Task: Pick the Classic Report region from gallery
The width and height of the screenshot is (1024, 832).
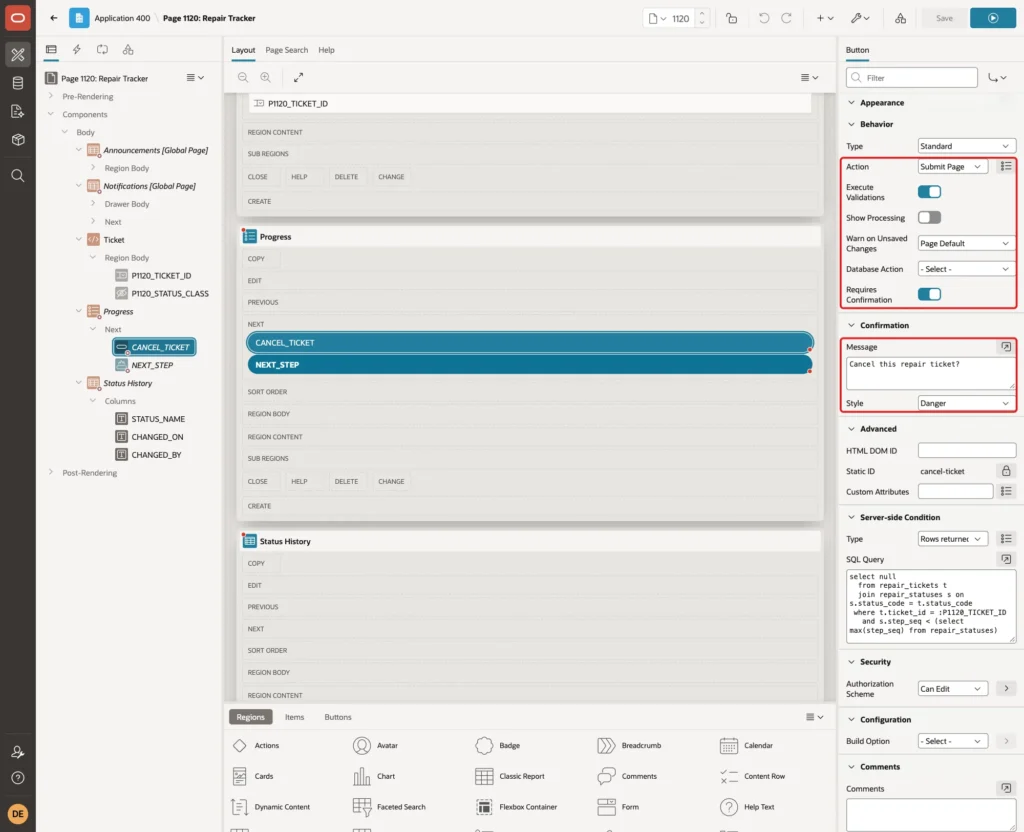Action: [x=510, y=776]
